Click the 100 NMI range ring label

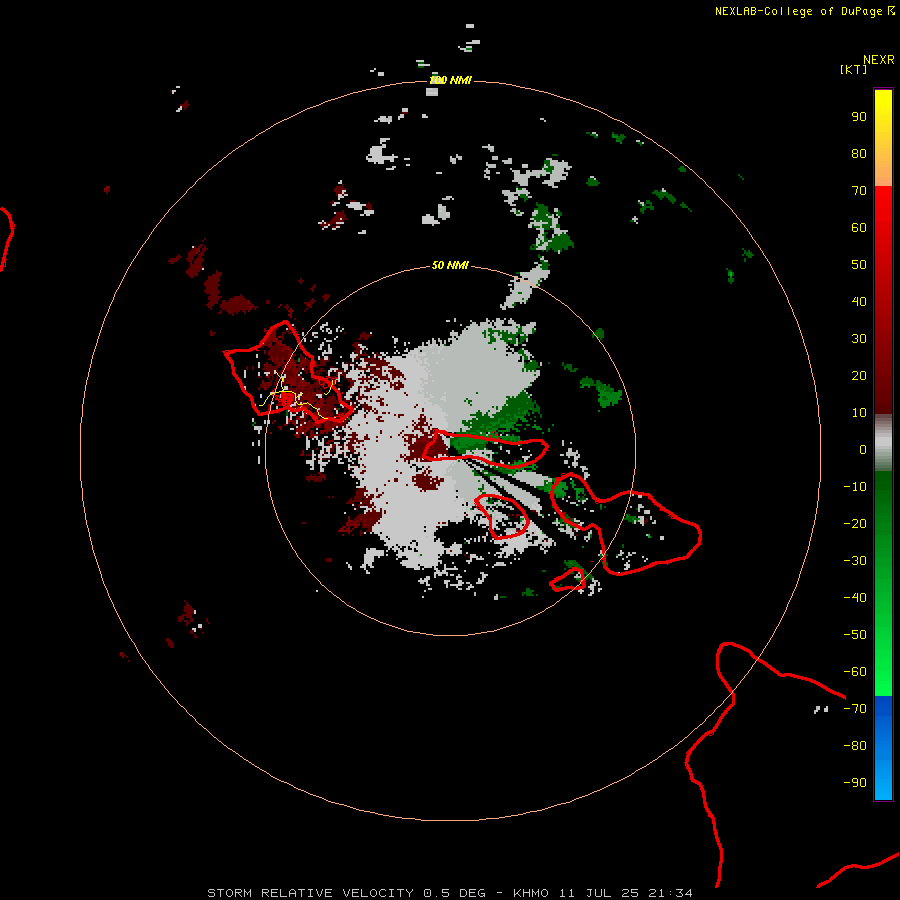451,80
